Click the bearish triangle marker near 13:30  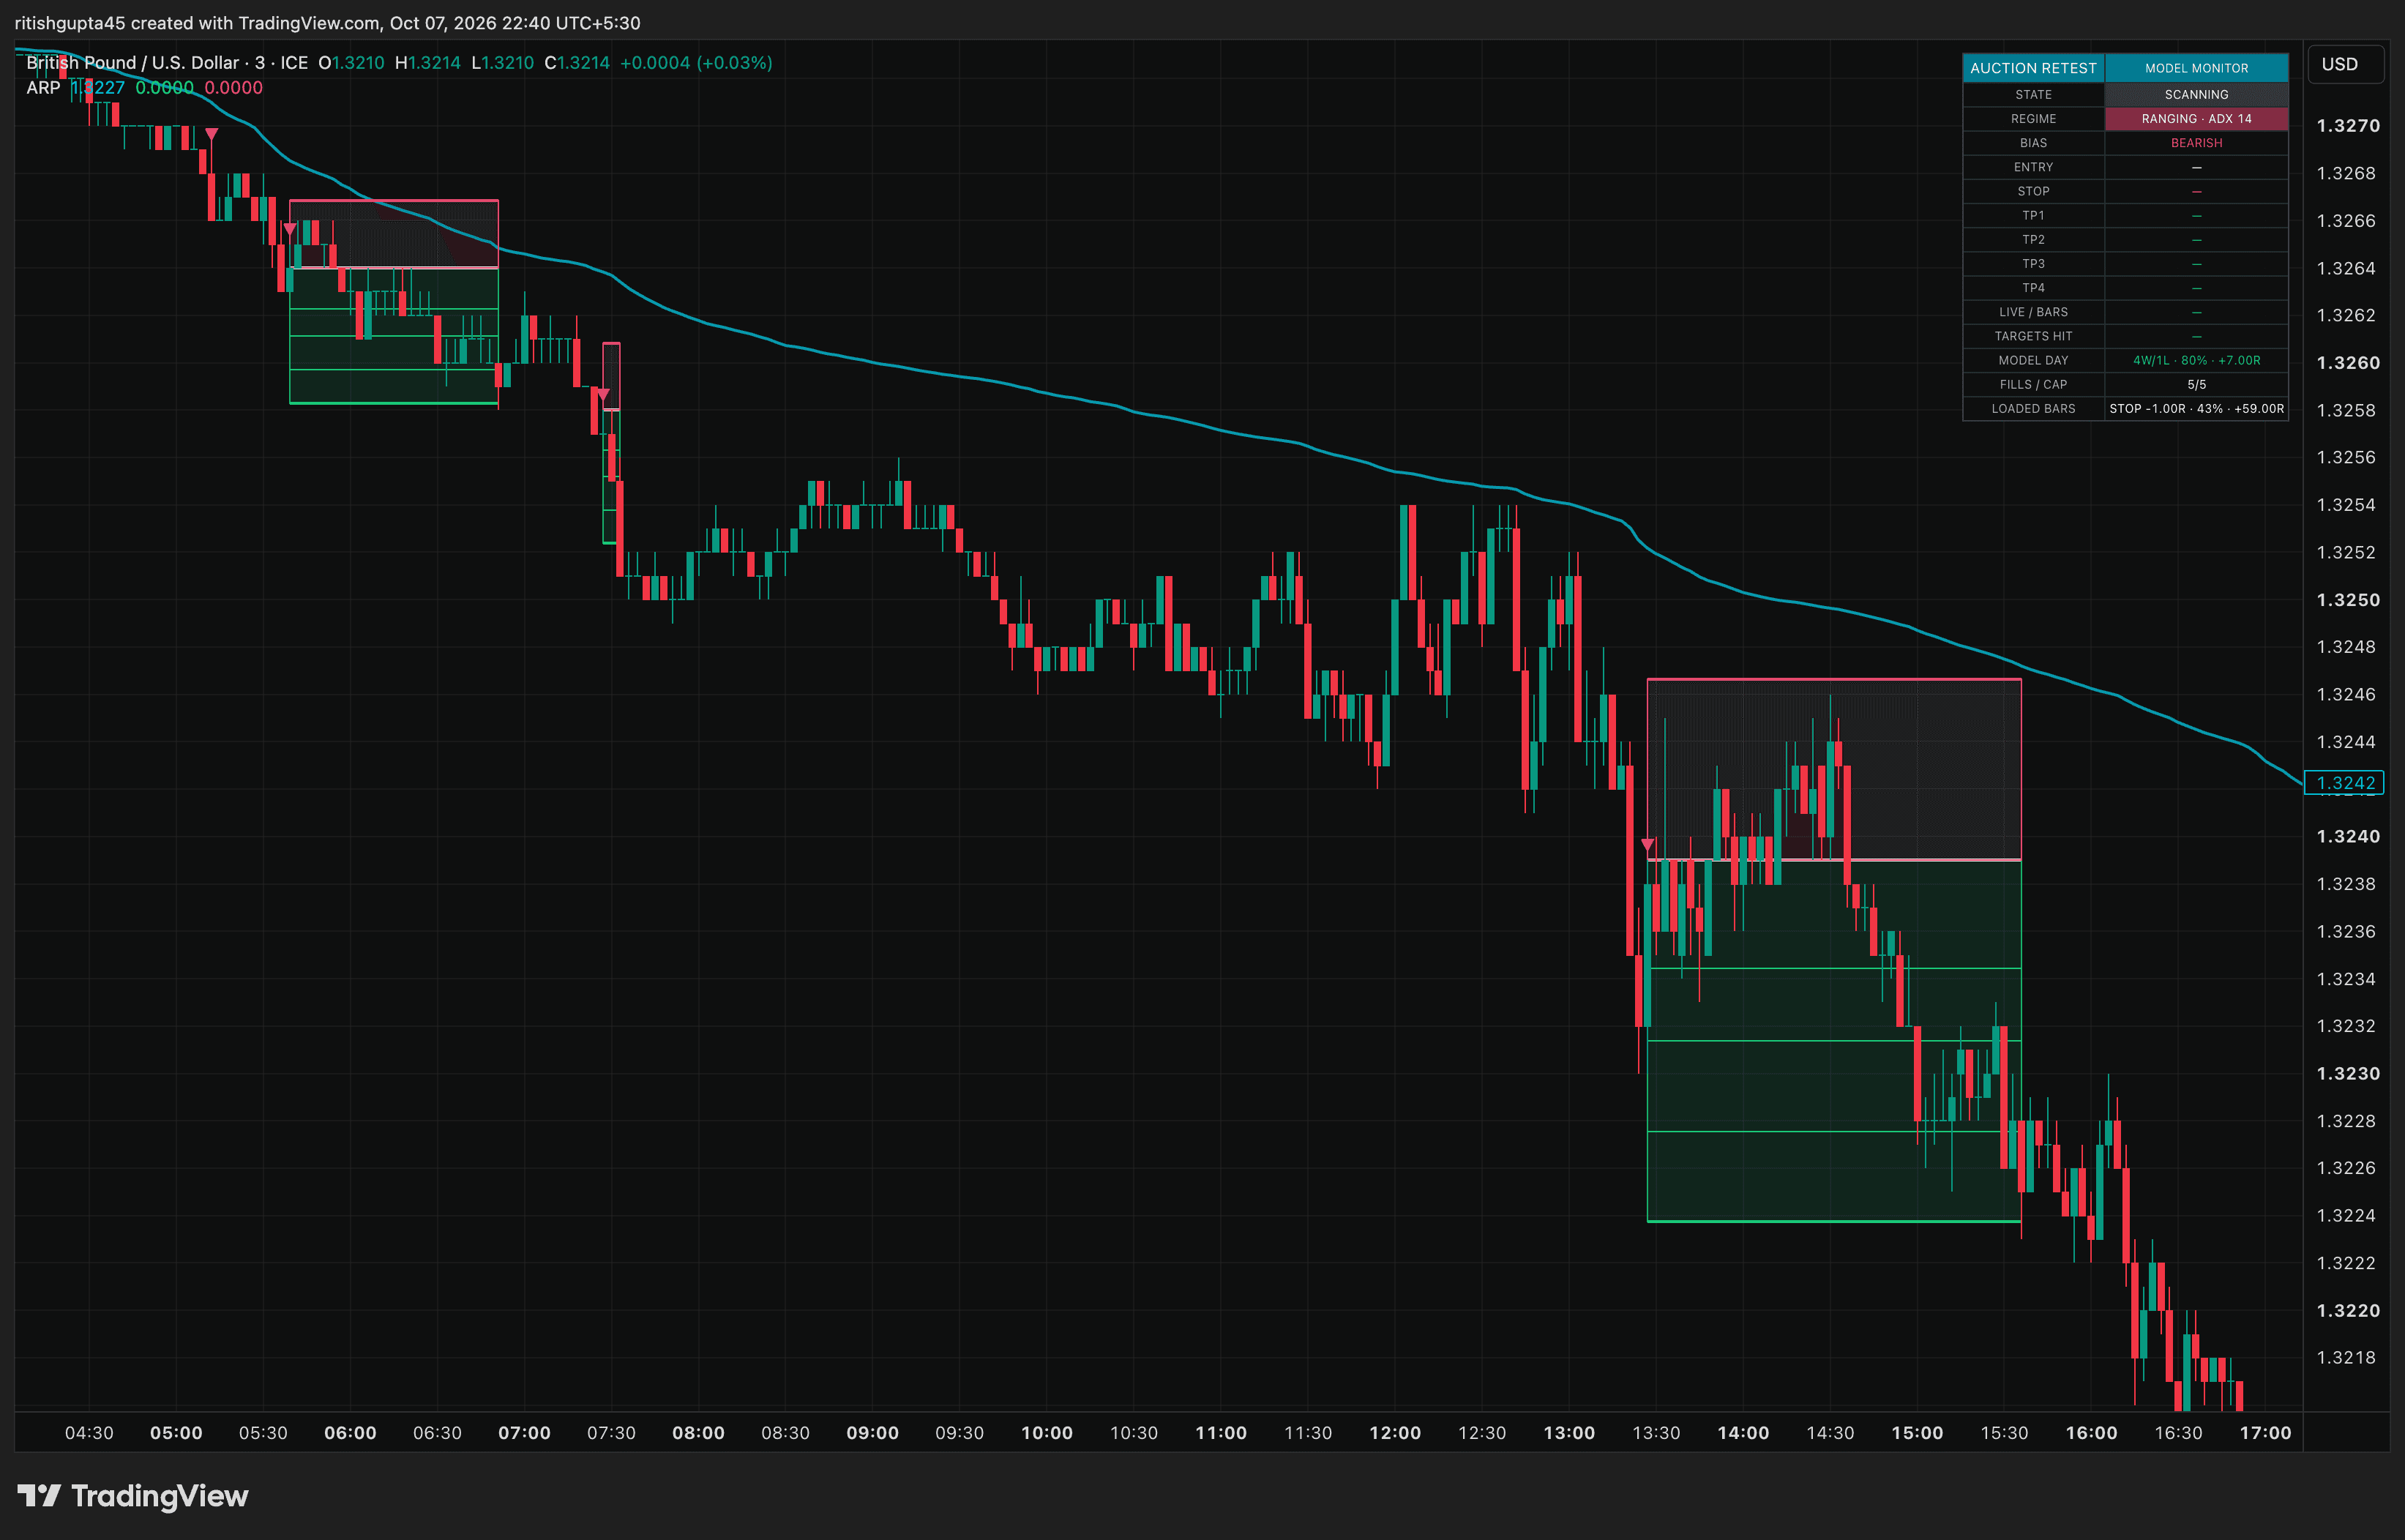1647,845
